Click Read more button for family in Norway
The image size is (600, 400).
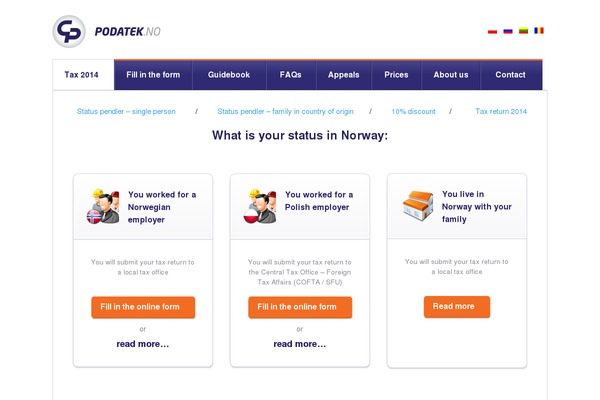point(457,307)
